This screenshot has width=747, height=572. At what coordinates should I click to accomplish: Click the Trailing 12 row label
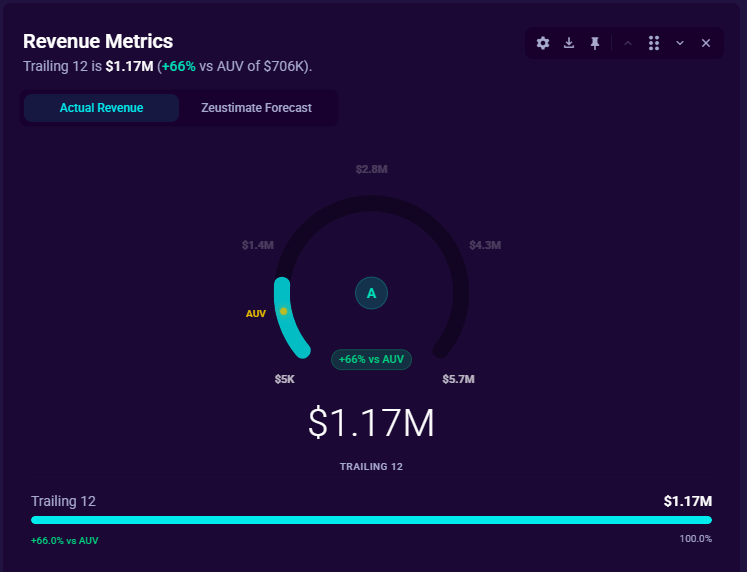(x=63, y=501)
